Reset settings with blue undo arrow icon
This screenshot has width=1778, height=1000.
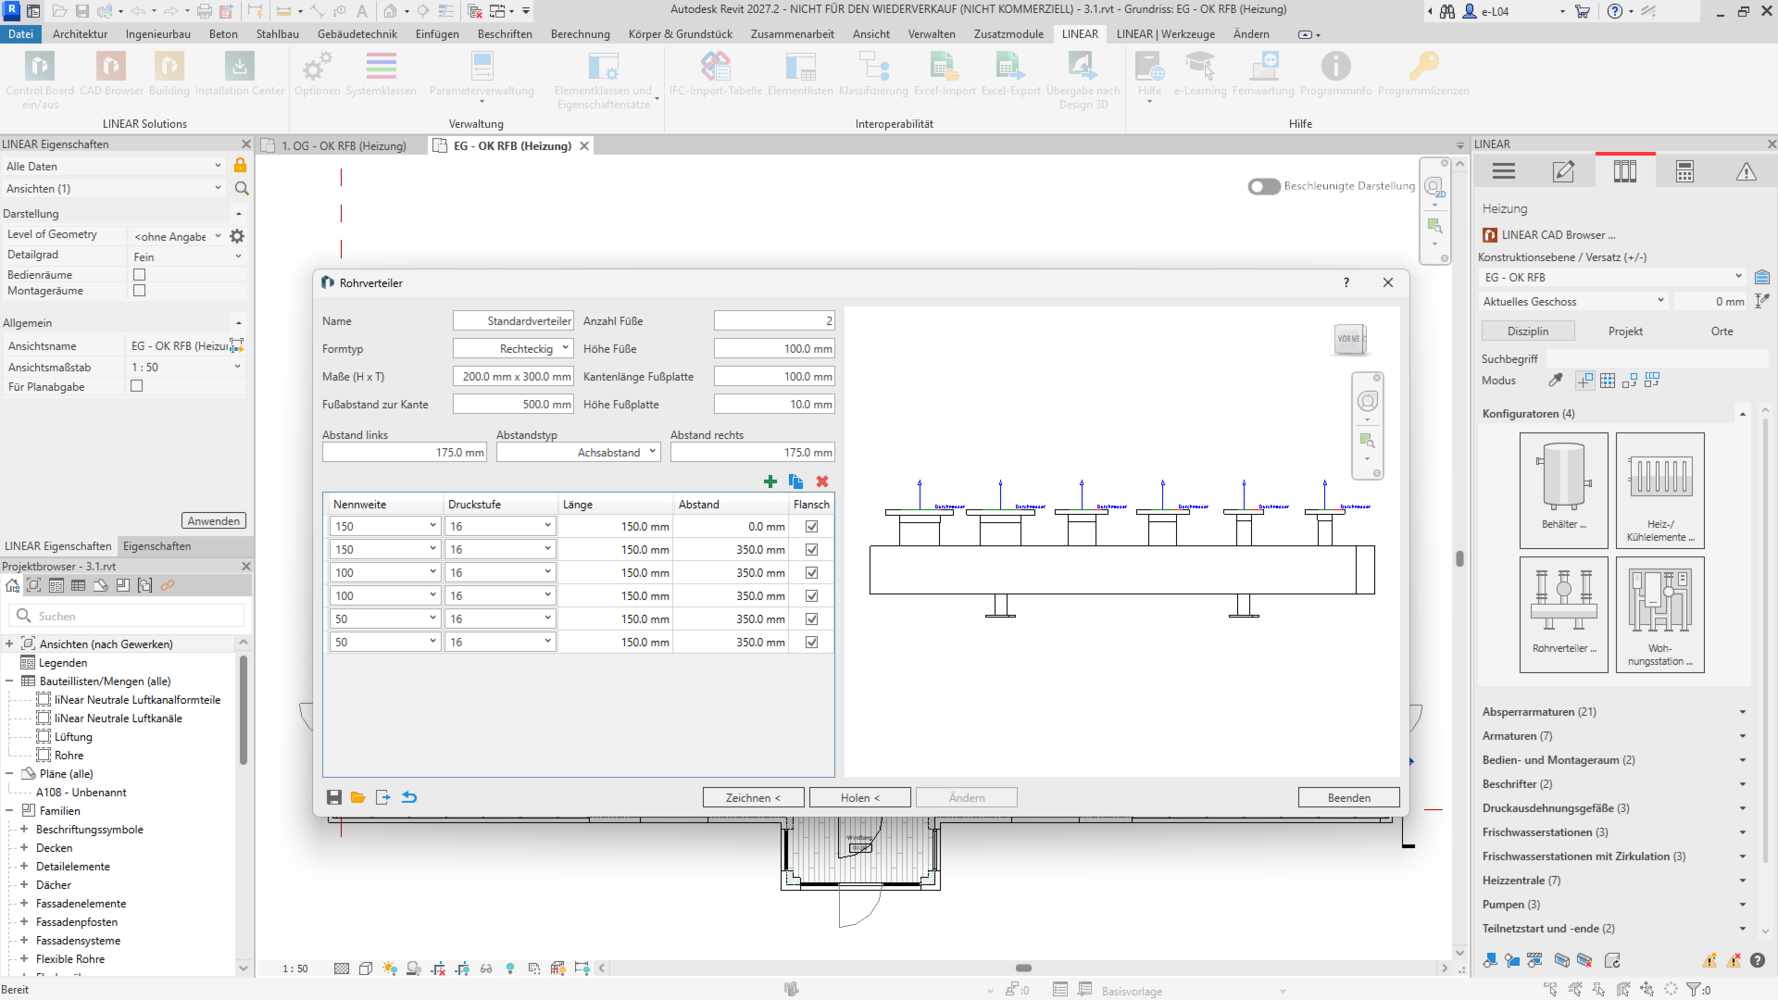pyautogui.click(x=409, y=798)
